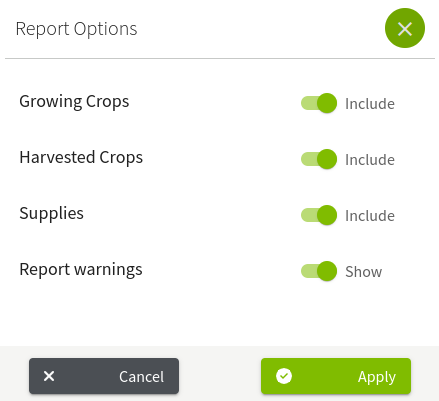Viewport: 439px width, 401px height.
Task: Click the Include label beside Harvested Crops
Action: 370,160
